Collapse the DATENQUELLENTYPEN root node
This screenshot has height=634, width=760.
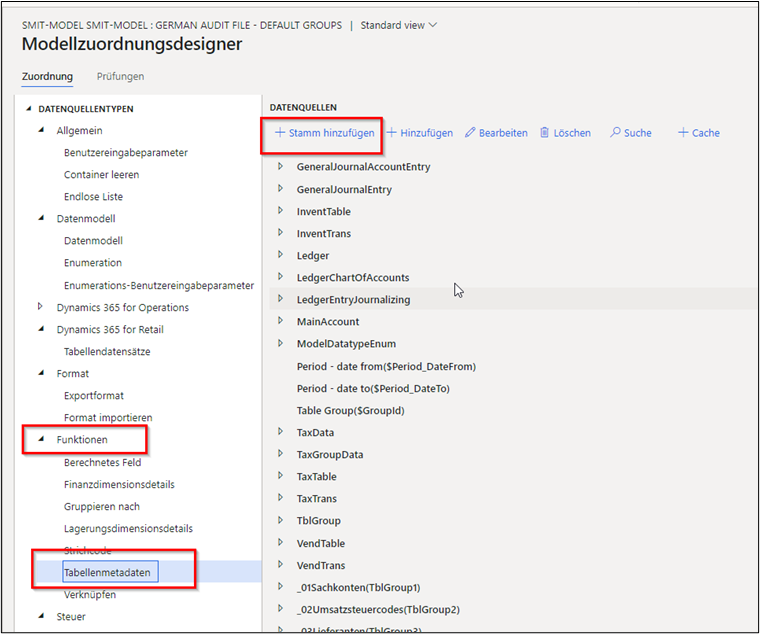point(29,109)
